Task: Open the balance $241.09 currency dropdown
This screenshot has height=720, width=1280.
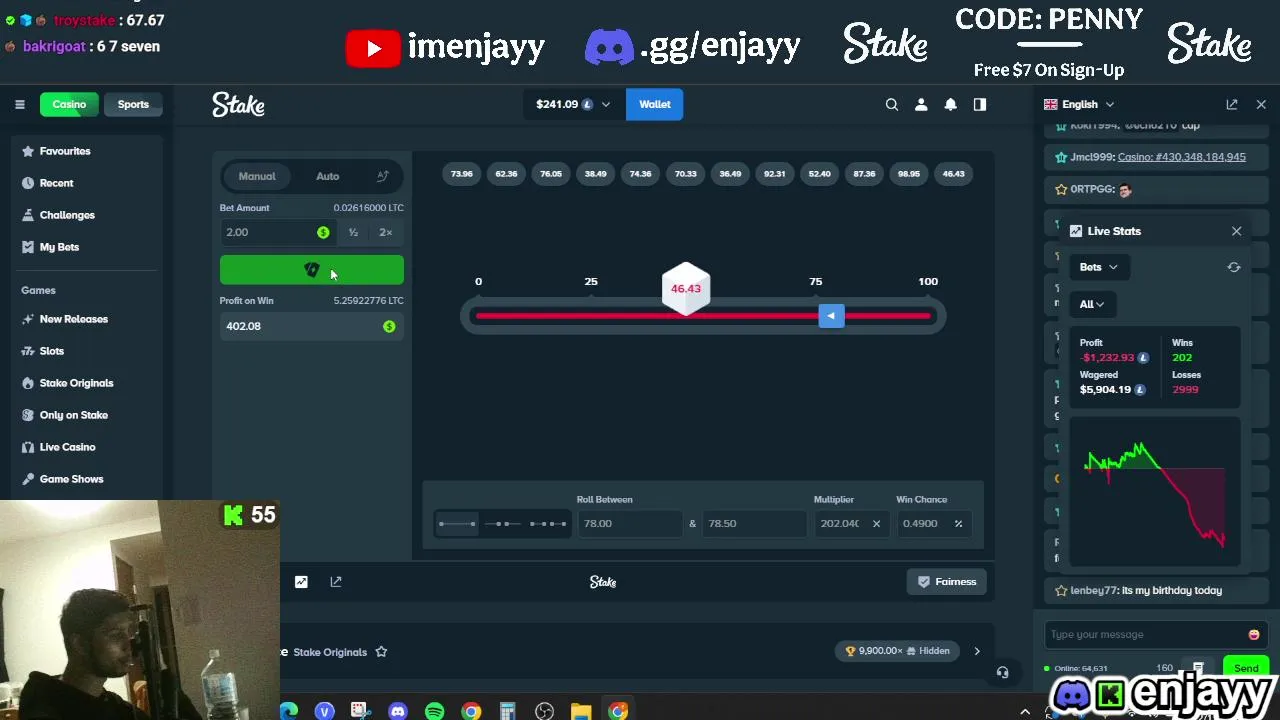Action: click(572, 104)
